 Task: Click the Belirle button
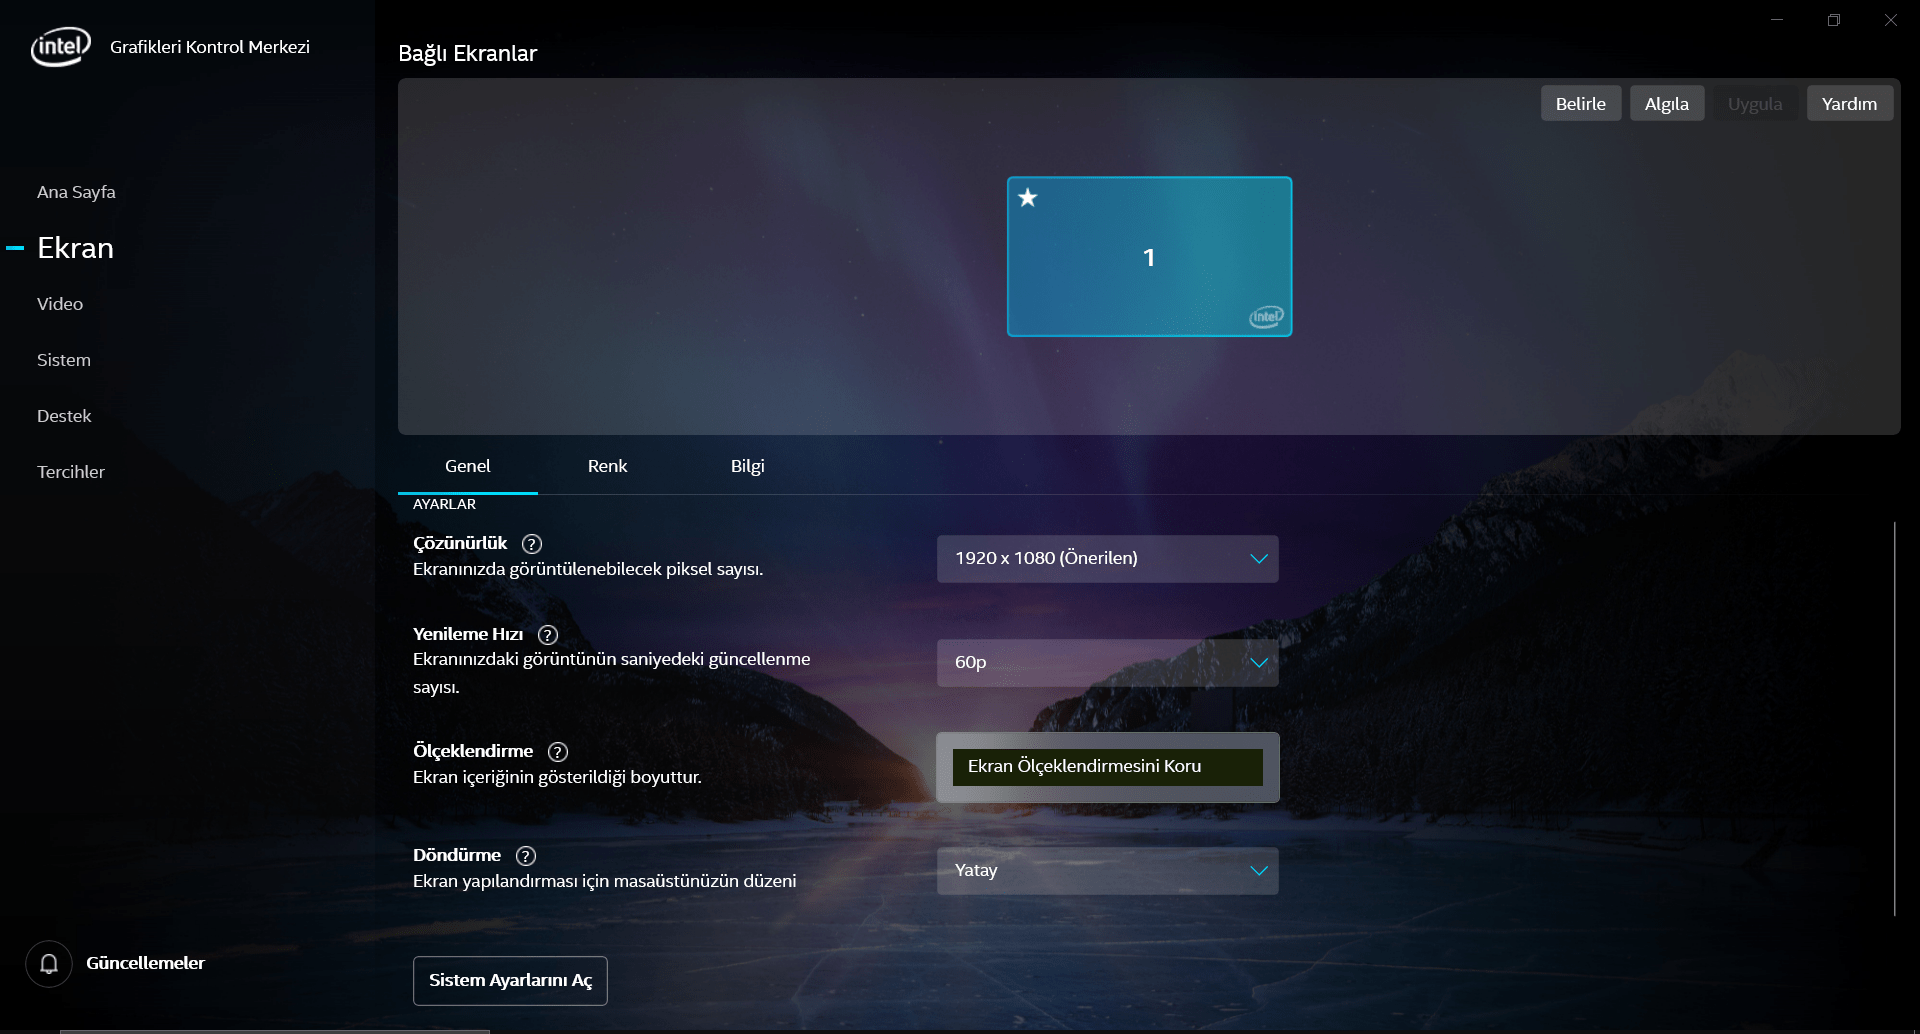pyautogui.click(x=1581, y=104)
